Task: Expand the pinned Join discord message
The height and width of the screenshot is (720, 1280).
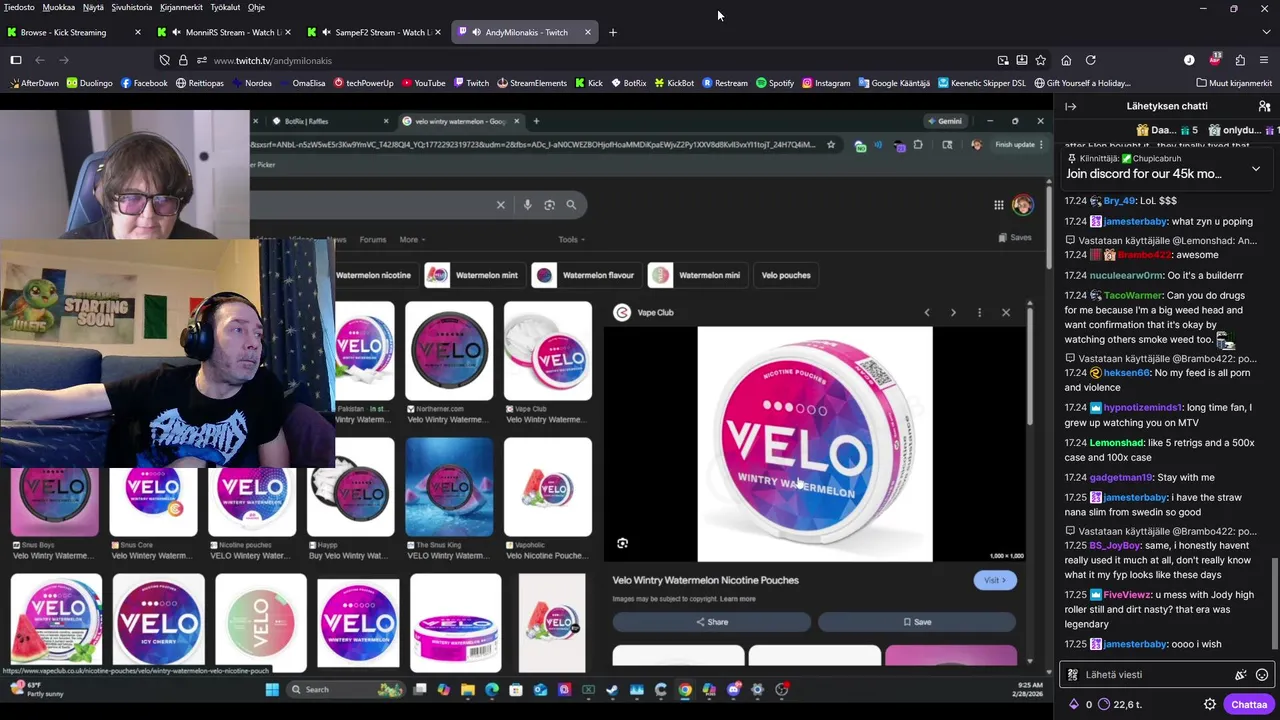Action: click(1255, 168)
